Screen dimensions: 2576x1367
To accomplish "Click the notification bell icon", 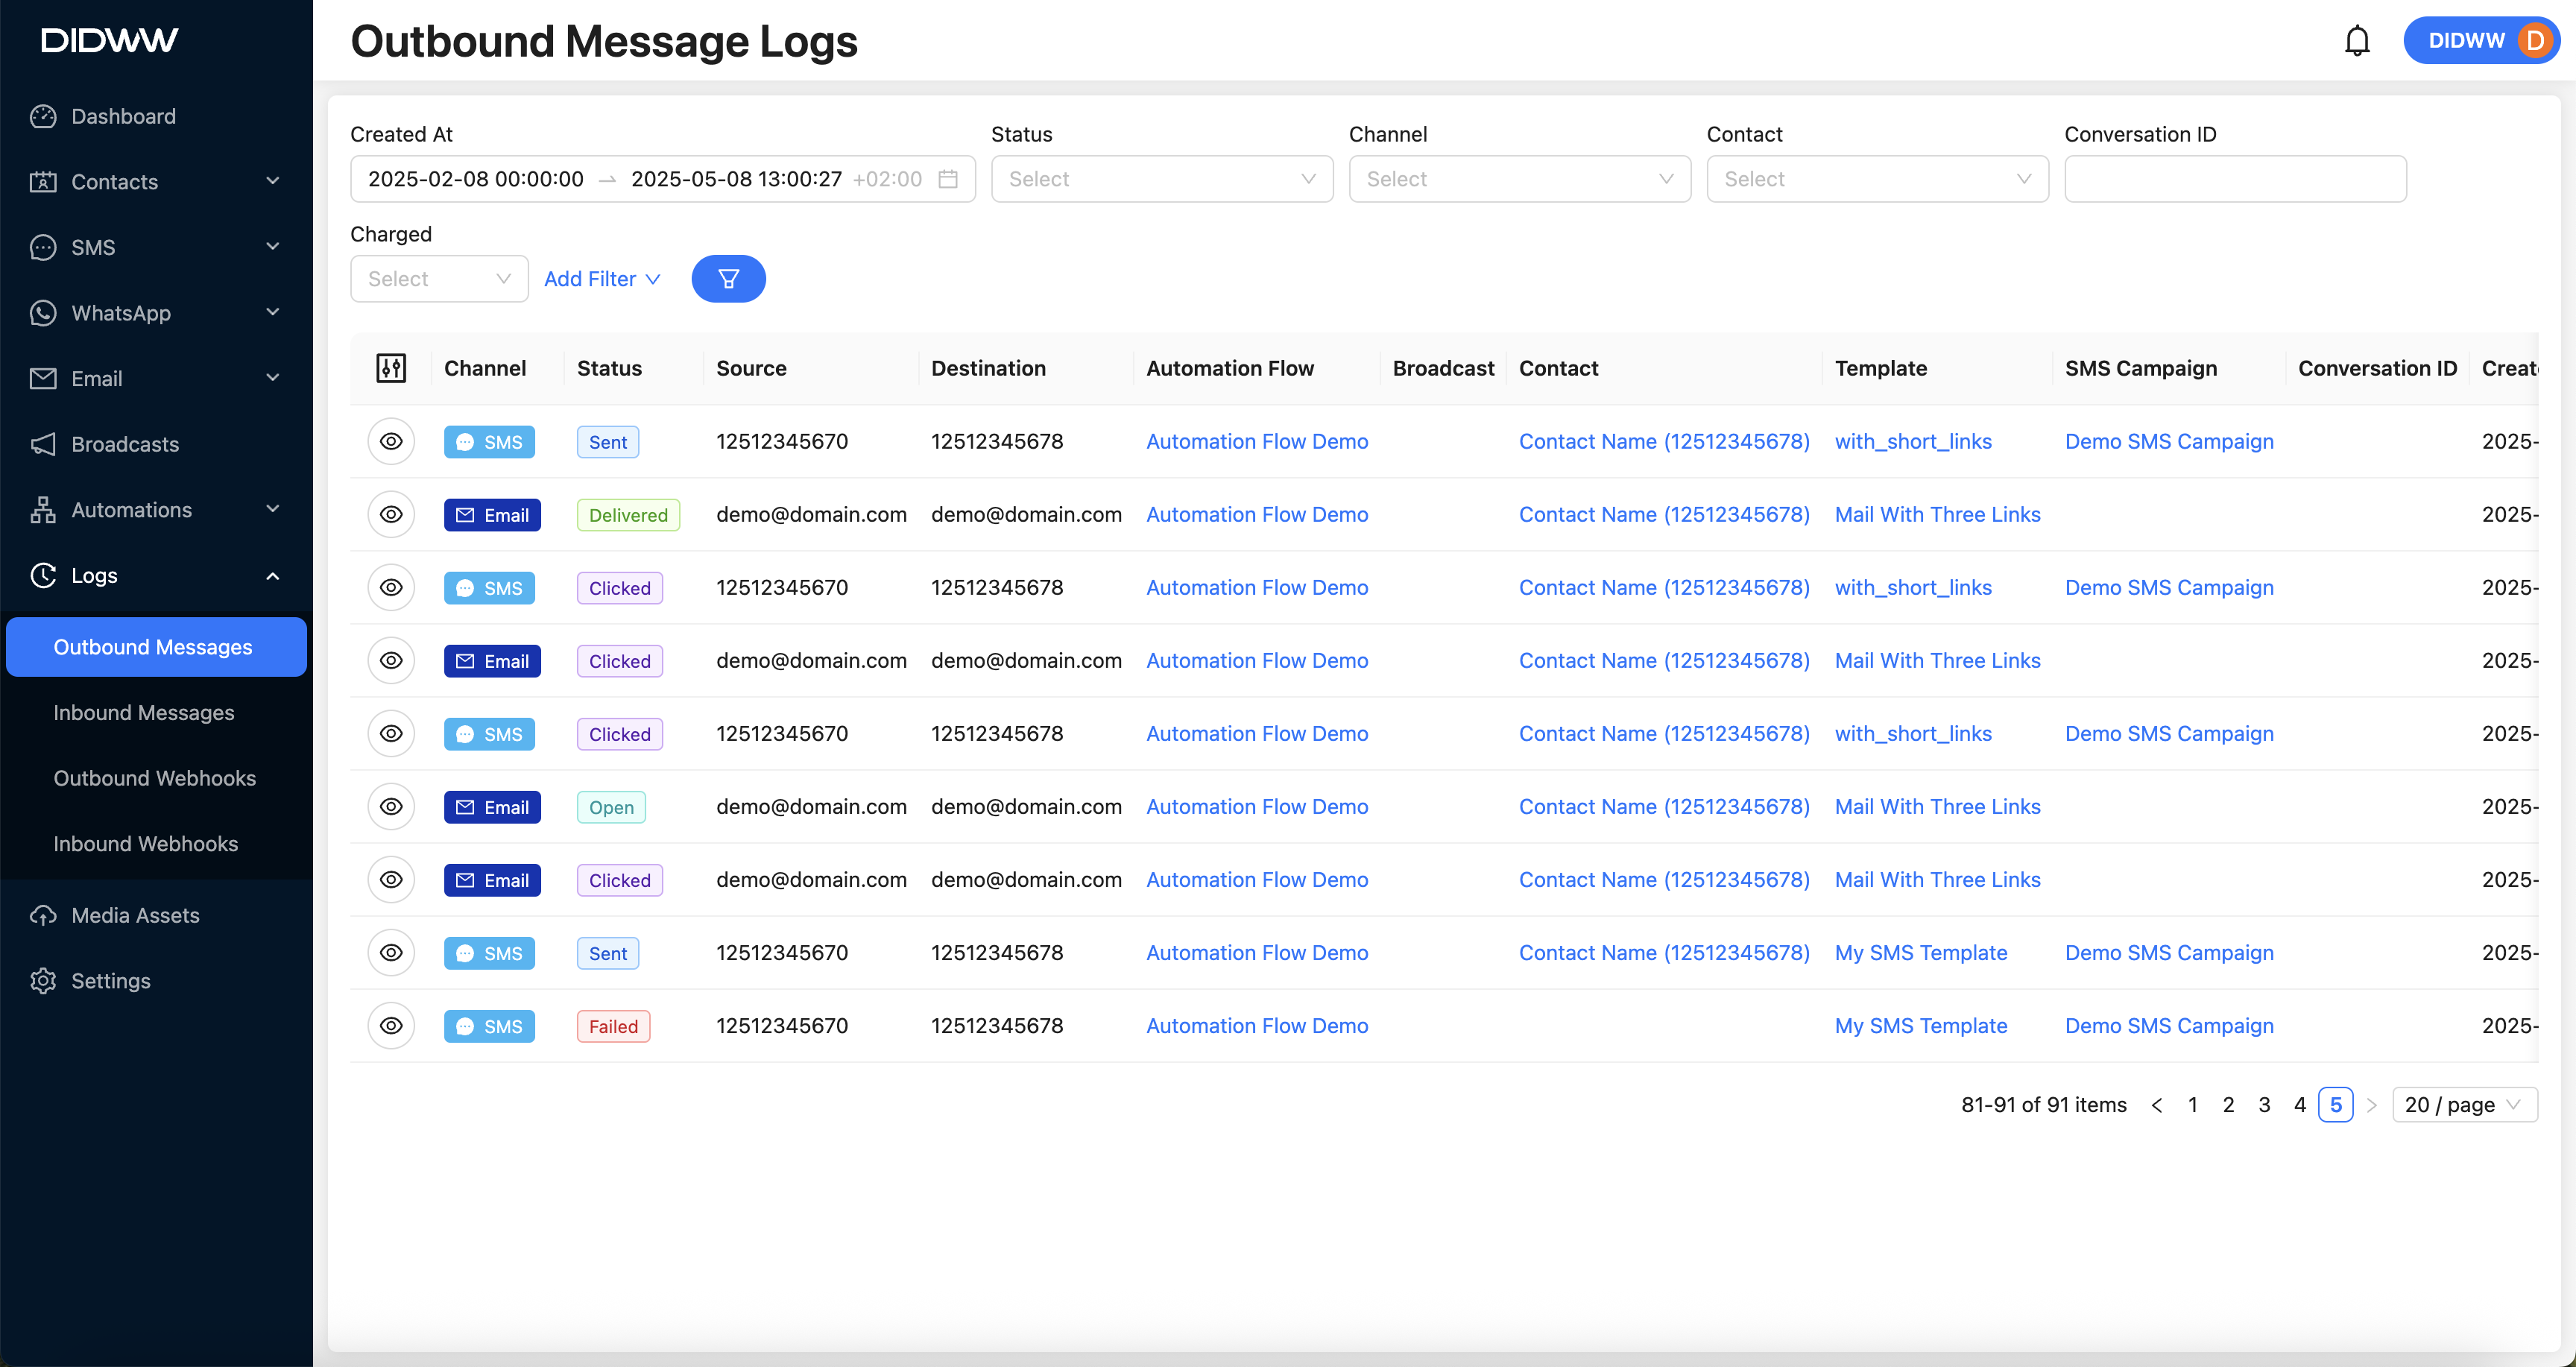I will [x=2356, y=41].
